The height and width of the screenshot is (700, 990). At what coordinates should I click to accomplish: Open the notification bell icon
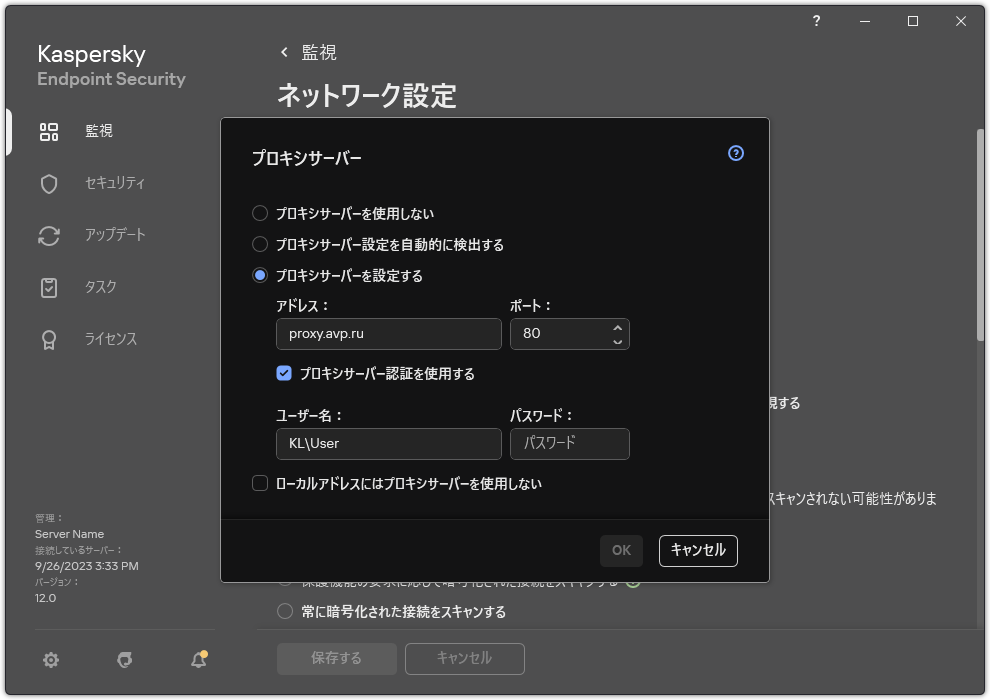coord(197,660)
